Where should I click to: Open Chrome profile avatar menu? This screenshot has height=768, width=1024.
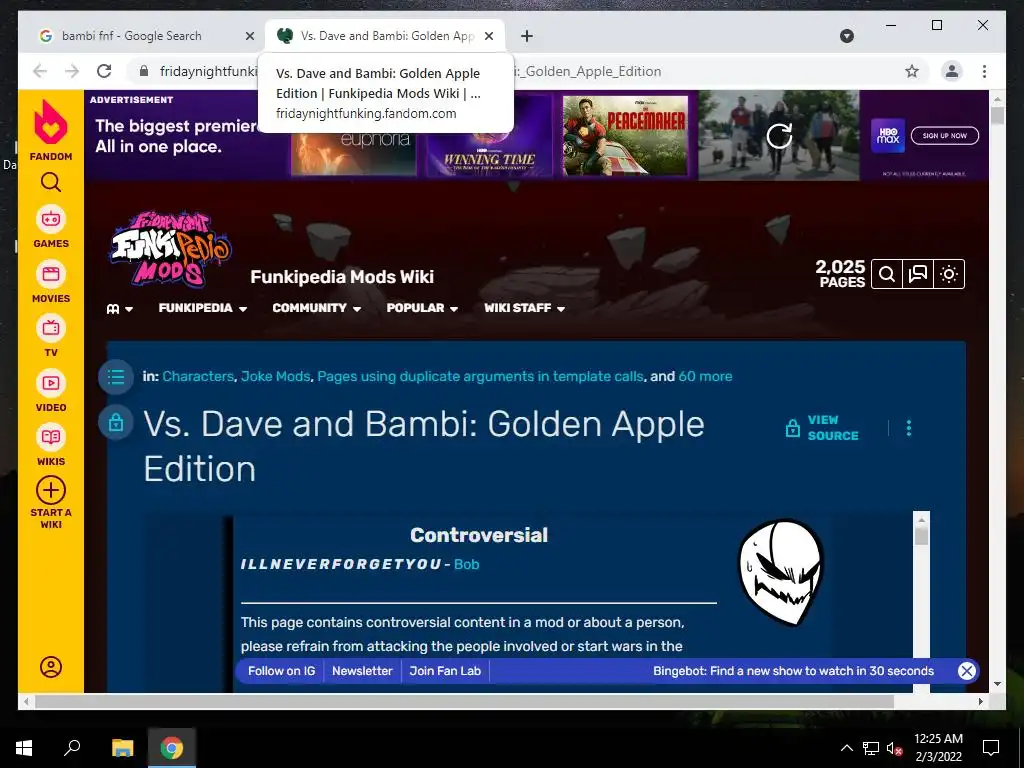(952, 71)
